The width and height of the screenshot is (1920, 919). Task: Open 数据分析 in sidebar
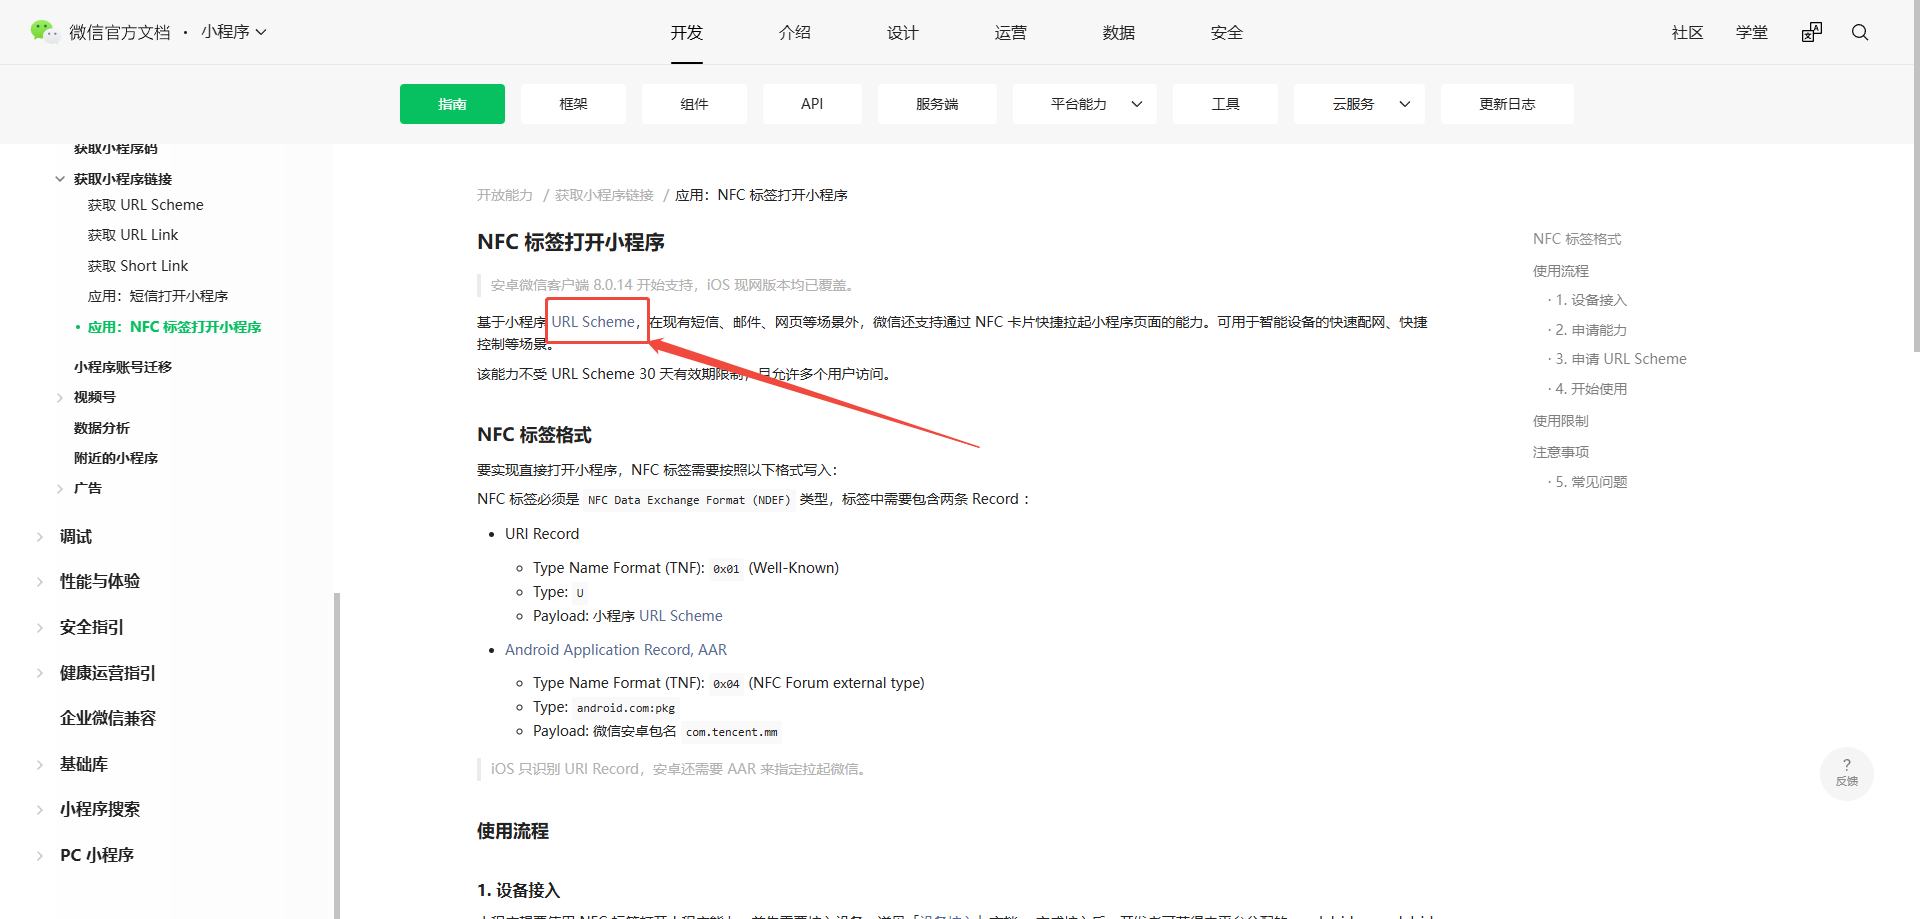click(102, 428)
